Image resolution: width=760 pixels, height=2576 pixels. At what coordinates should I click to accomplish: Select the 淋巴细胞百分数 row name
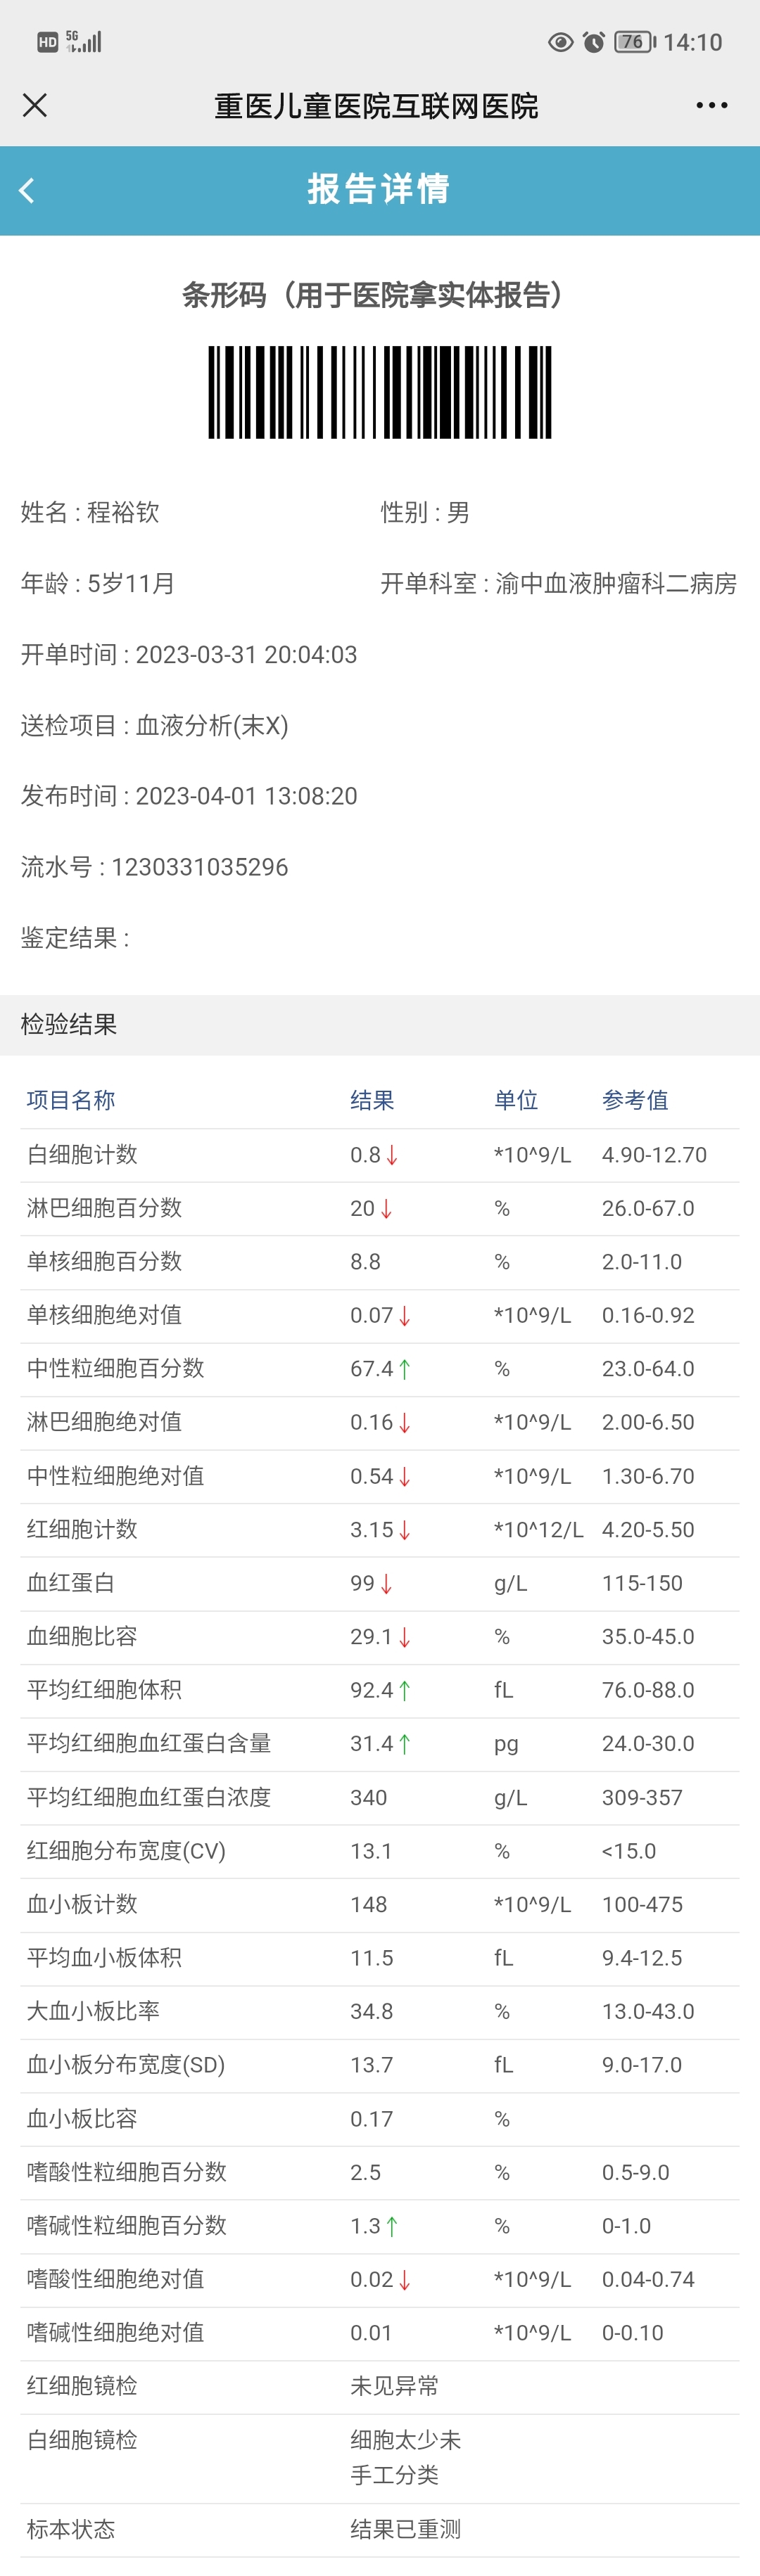[x=104, y=1208]
